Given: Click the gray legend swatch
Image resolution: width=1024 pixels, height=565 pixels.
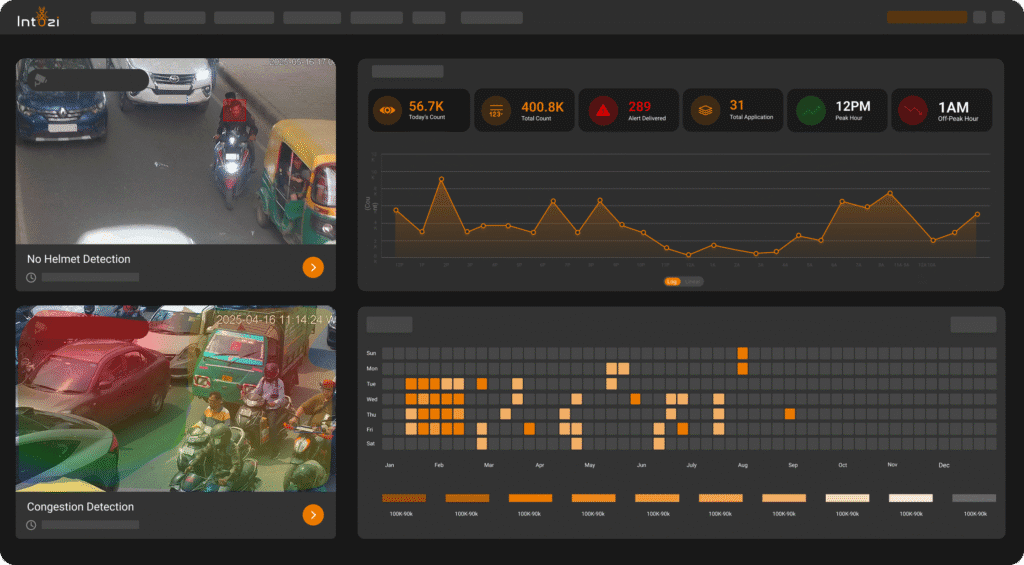Looking at the screenshot, I should tap(974, 498).
